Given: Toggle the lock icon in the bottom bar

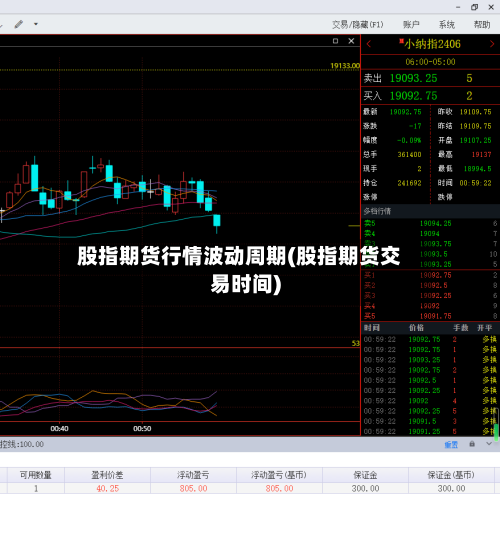Looking at the screenshot, I should click(x=472, y=444).
